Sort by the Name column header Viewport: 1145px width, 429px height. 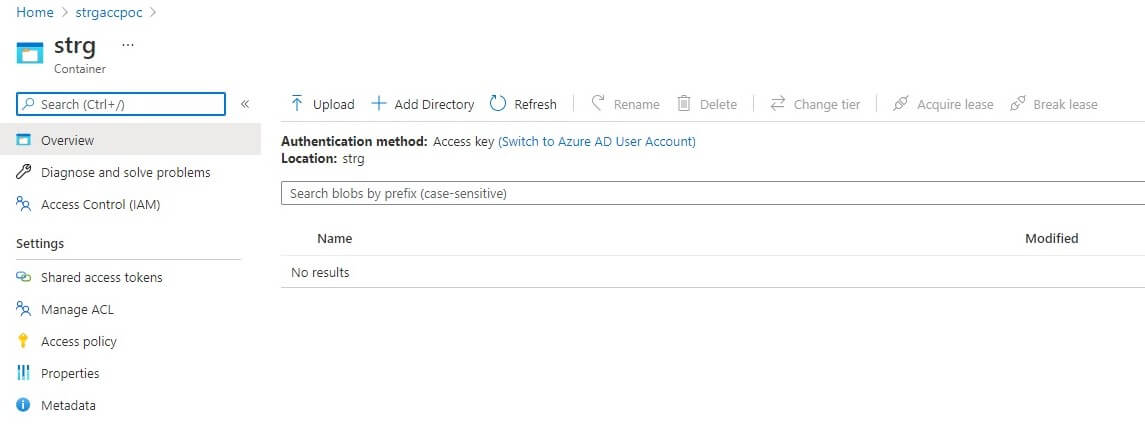coord(334,239)
